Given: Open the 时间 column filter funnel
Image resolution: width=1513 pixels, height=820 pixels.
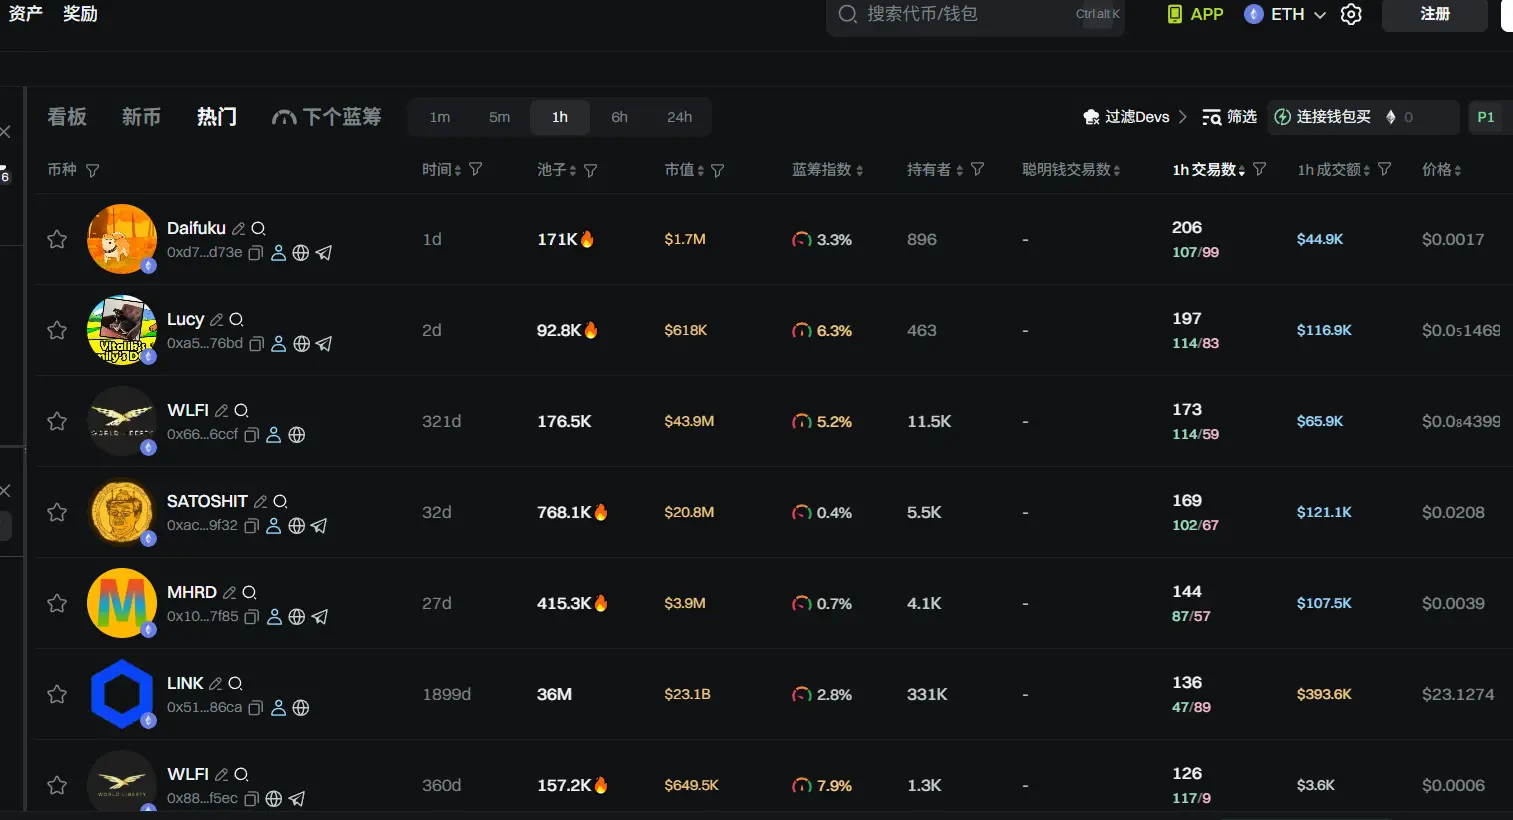Looking at the screenshot, I should click(476, 170).
